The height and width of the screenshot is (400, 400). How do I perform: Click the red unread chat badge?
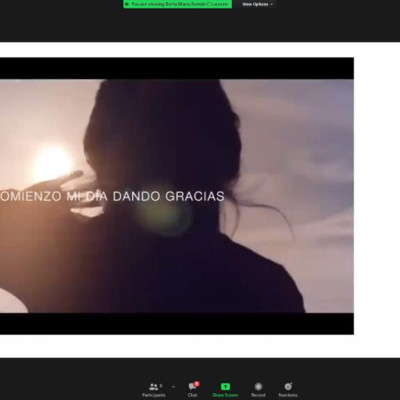[x=197, y=384]
